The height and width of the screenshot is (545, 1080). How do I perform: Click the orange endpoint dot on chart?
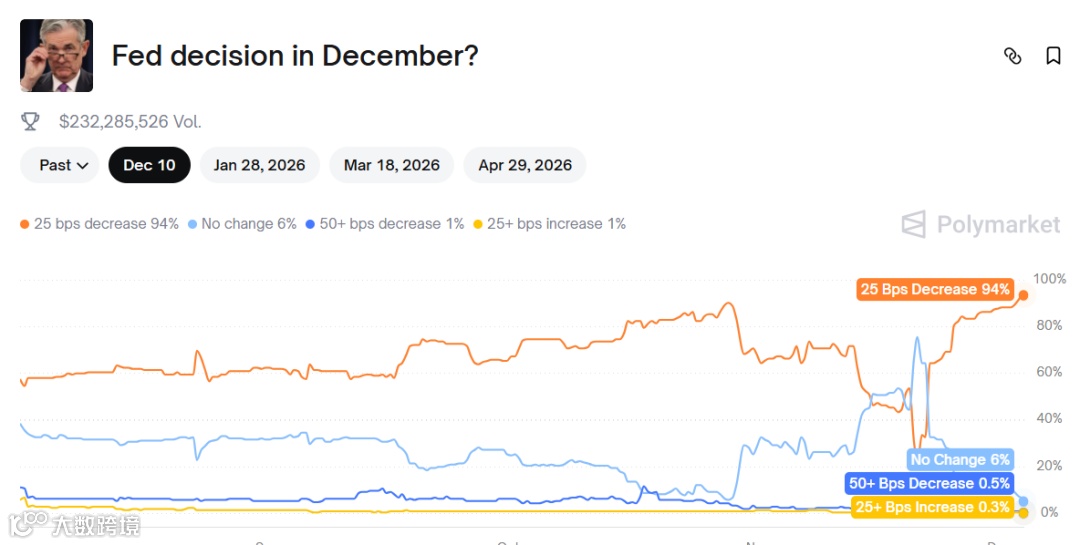1022,295
